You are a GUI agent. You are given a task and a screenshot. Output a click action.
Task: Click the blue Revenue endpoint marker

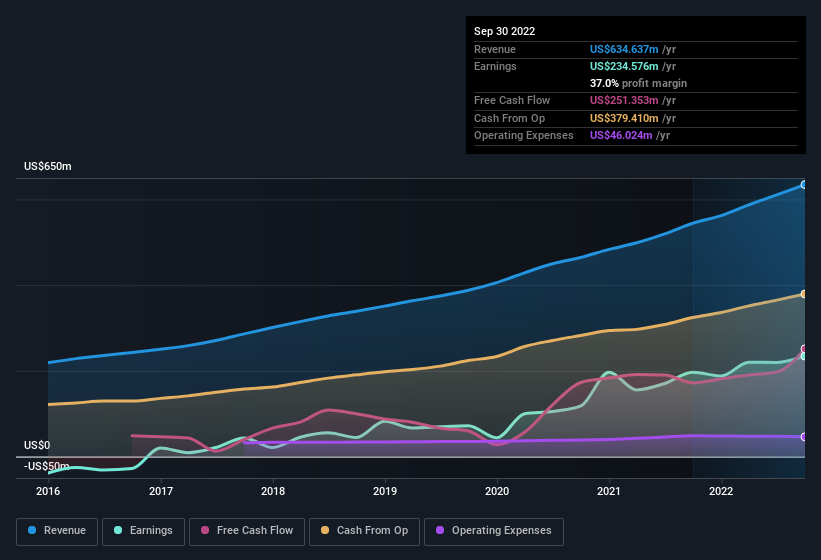[804, 185]
